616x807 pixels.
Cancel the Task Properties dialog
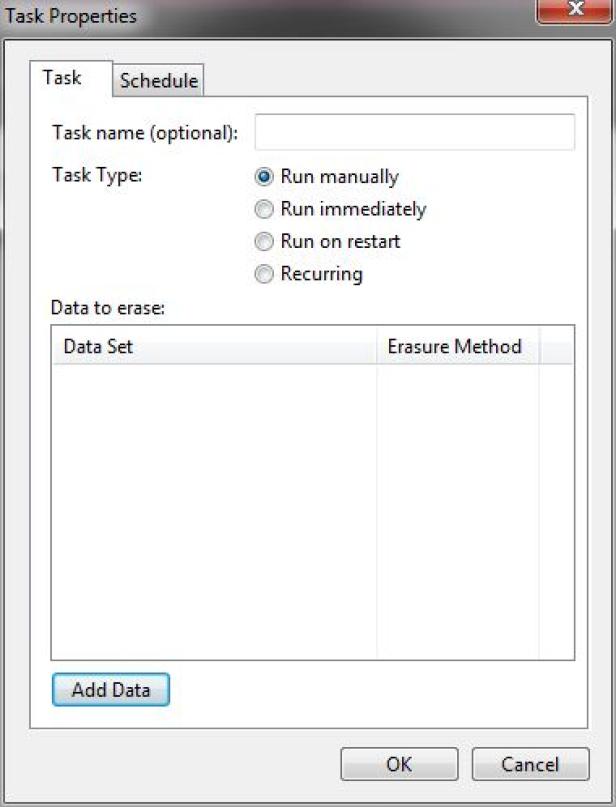(x=530, y=764)
